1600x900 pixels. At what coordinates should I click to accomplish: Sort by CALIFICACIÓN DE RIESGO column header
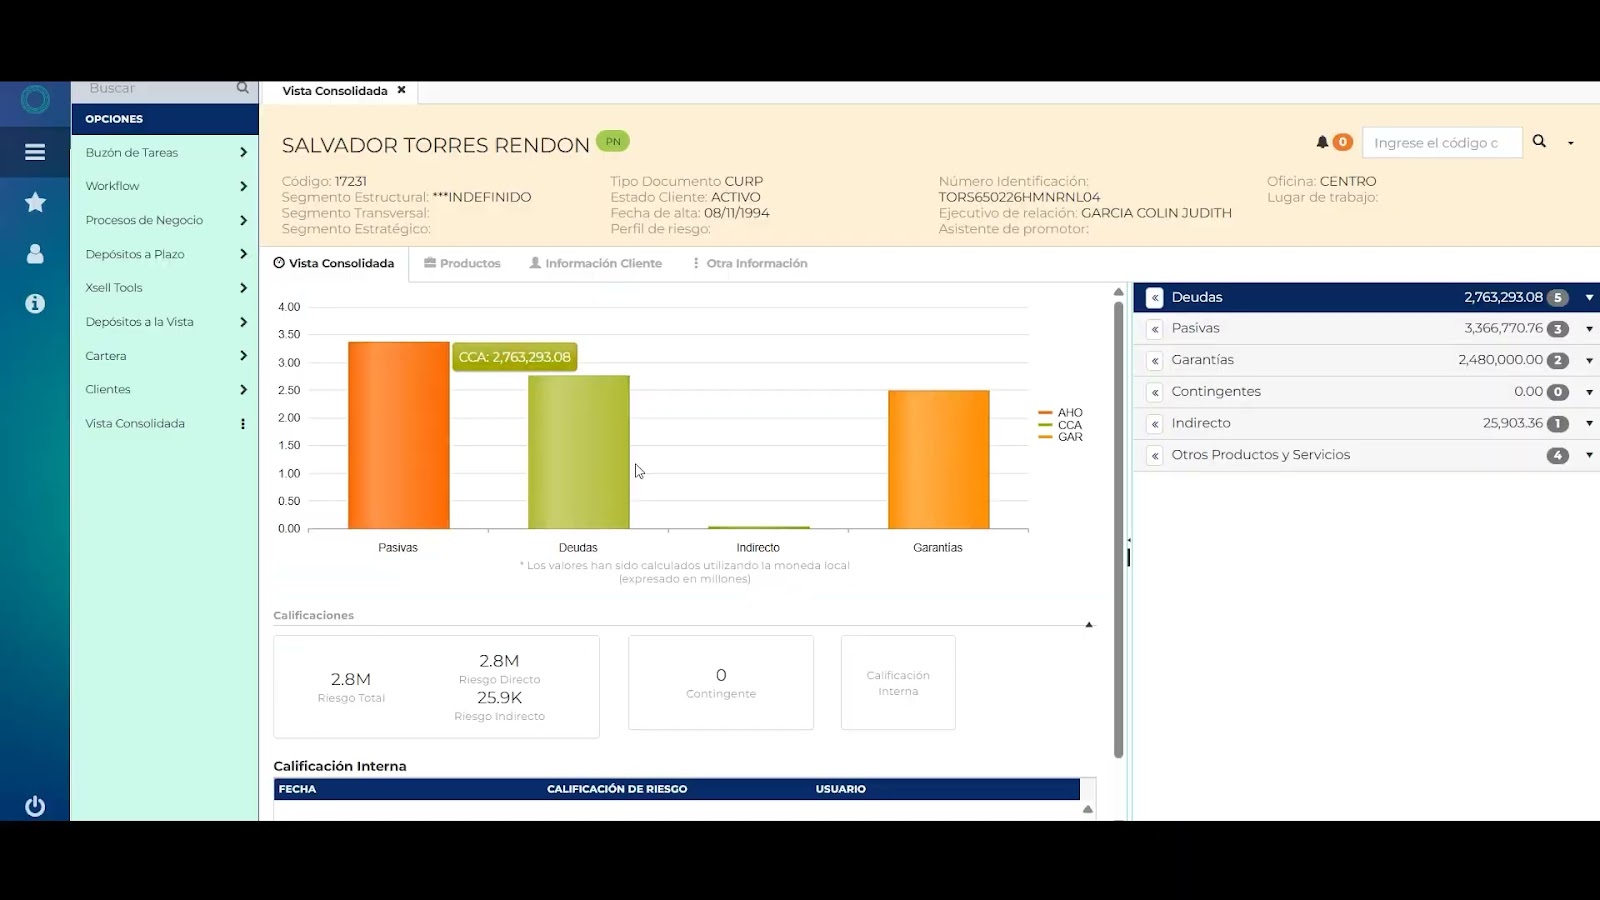(617, 789)
